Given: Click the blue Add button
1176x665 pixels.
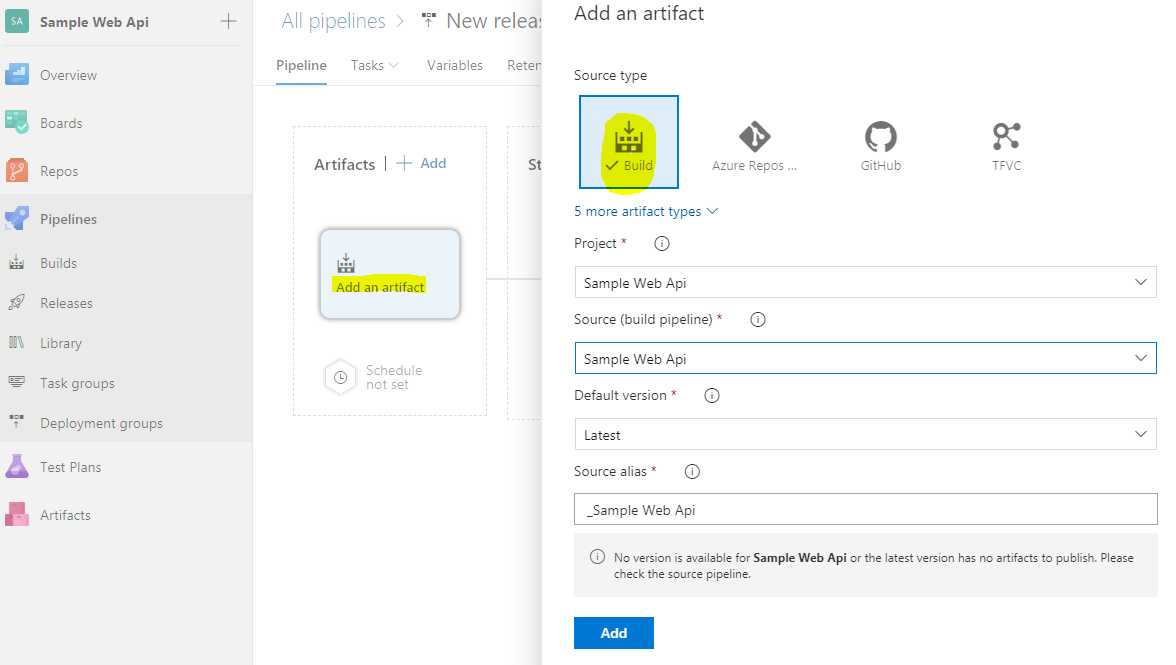Looking at the screenshot, I should [x=614, y=633].
